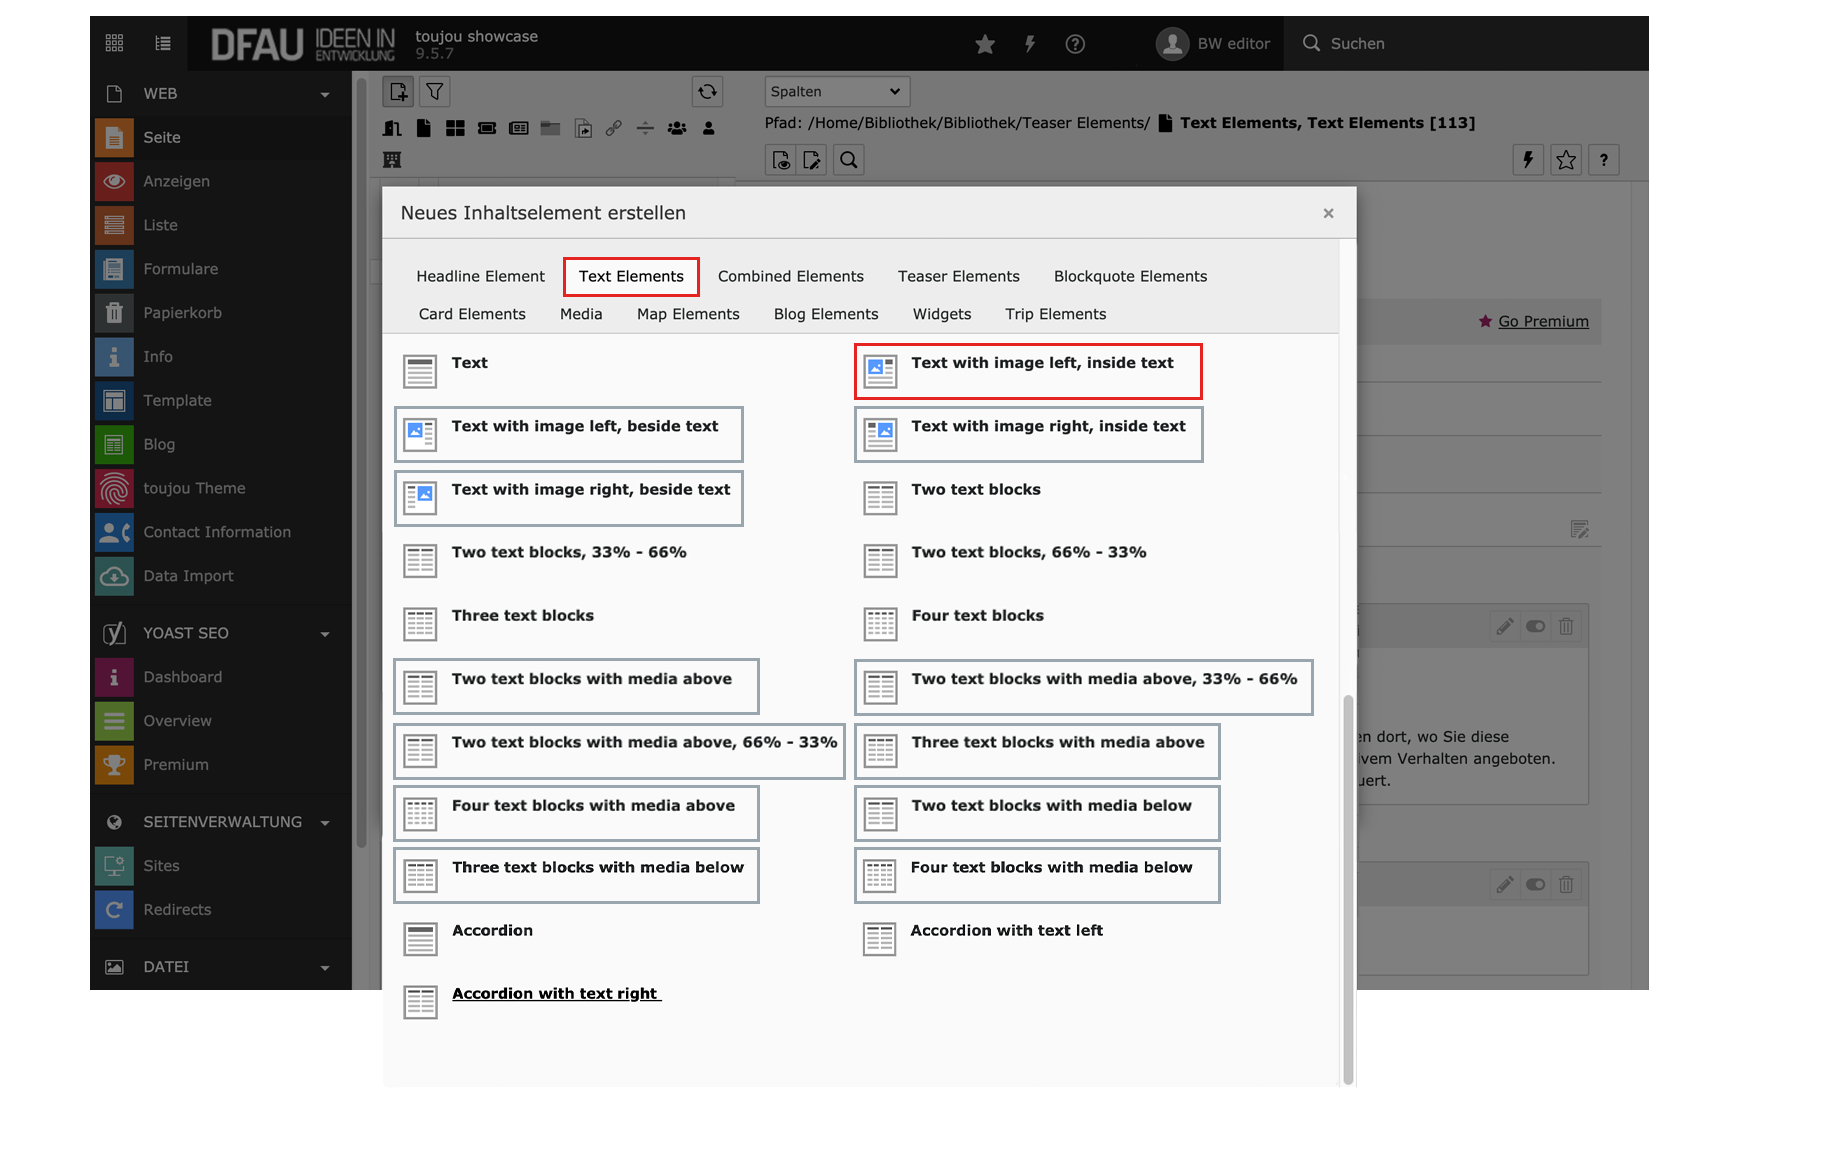The image size is (1840, 1150).
Task: Collapse the YOAST SEO module group
Action: (222, 633)
